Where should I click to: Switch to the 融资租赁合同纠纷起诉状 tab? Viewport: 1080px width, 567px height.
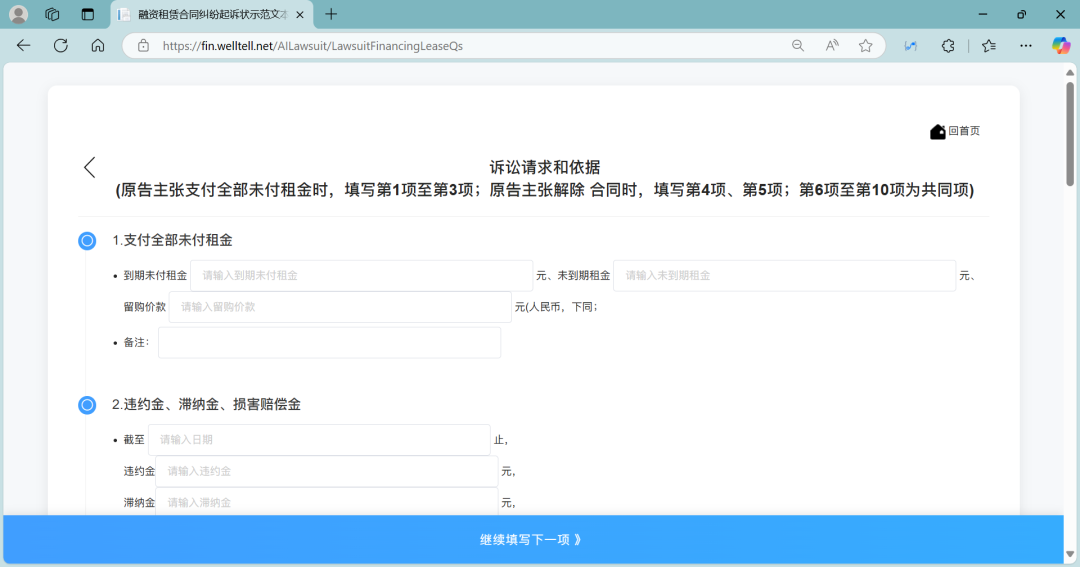click(210, 14)
